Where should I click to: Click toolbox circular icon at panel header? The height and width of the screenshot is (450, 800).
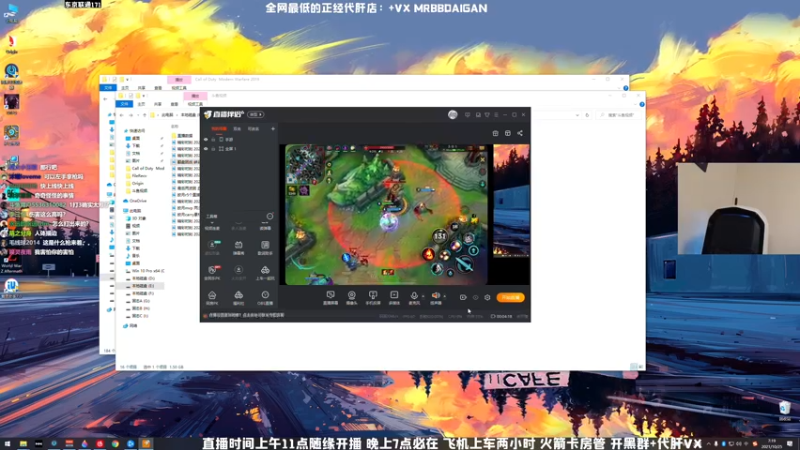270,216
